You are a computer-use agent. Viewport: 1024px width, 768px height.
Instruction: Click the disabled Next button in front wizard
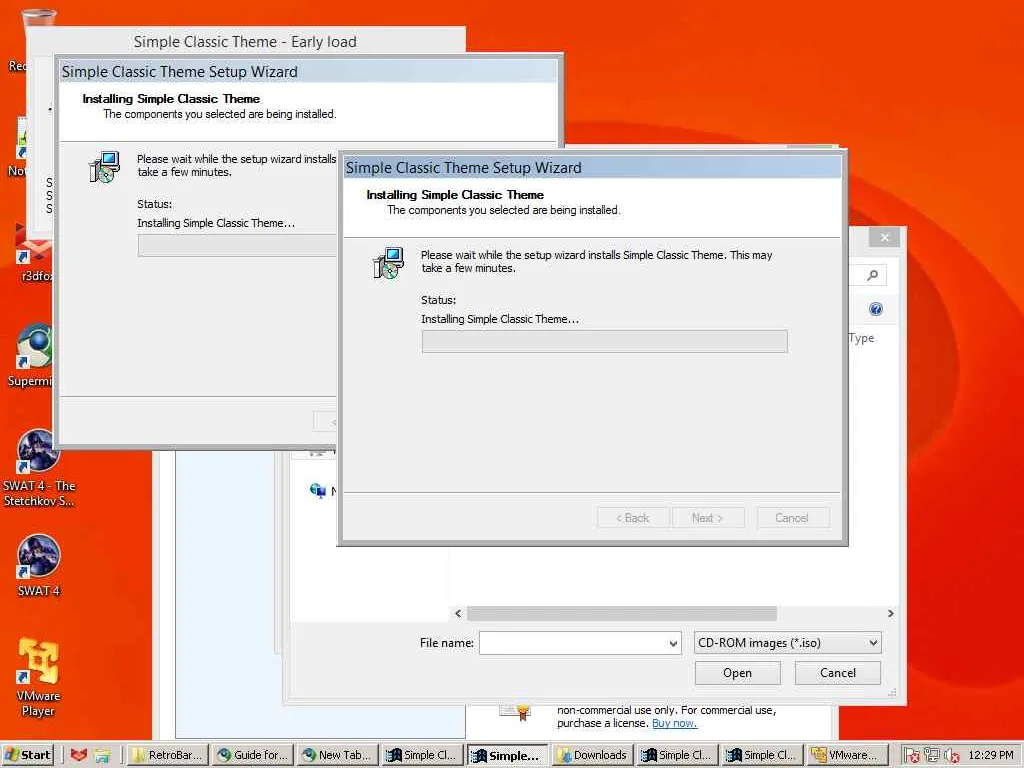pos(708,518)
